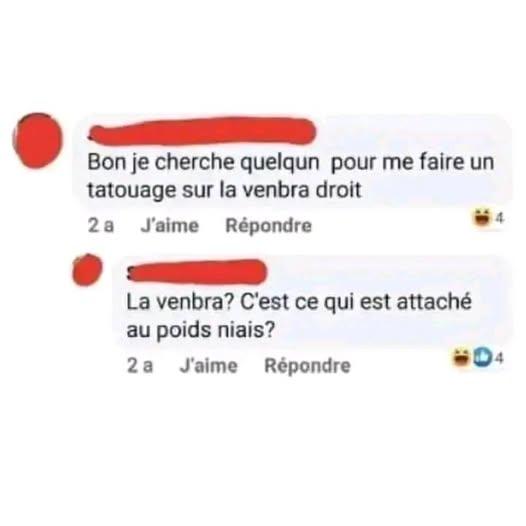
Task: Select the 'Bon je cherche quelqun' comment text
Action: tap(203, 163)
